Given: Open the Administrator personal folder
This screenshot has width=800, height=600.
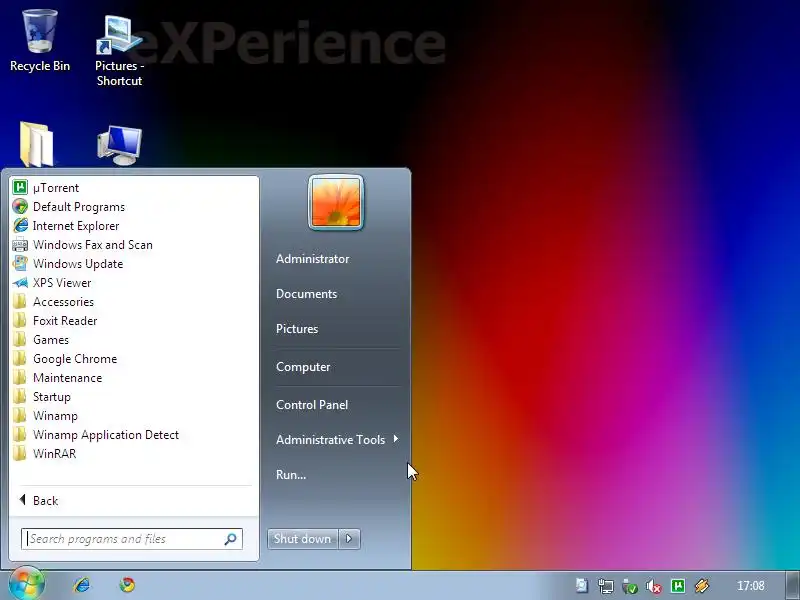Looking at the screenshot, I should click(313, 259).
